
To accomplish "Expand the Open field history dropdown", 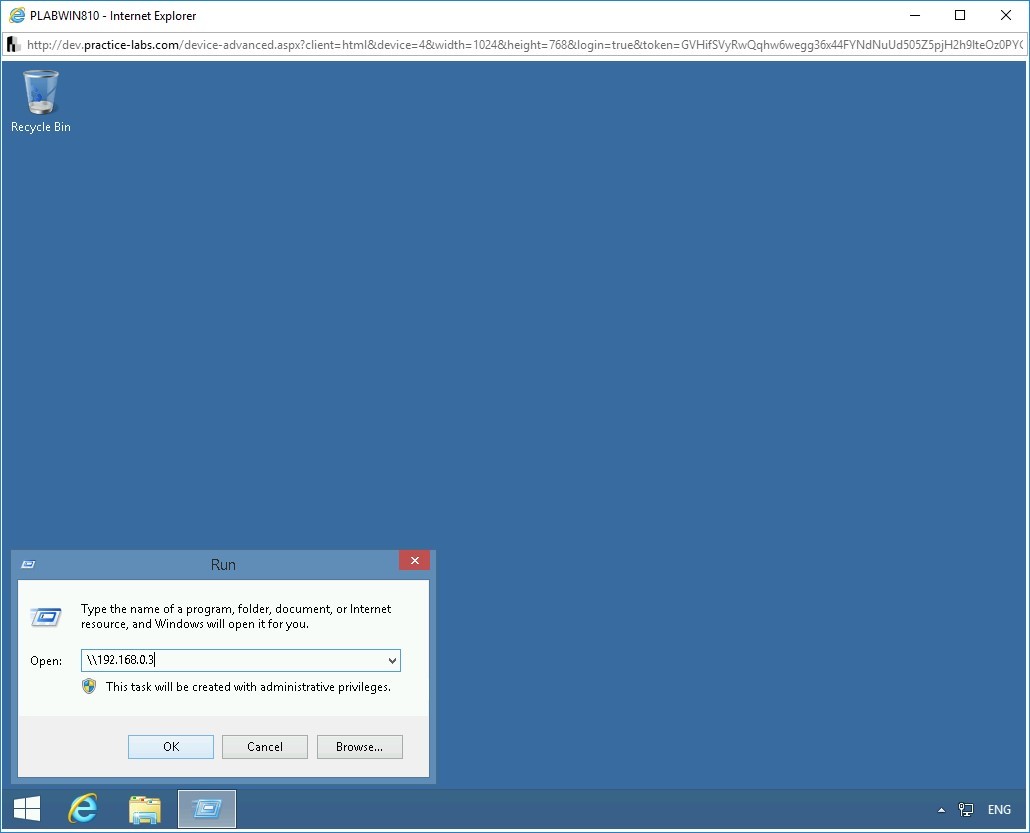I will point(389,660).
